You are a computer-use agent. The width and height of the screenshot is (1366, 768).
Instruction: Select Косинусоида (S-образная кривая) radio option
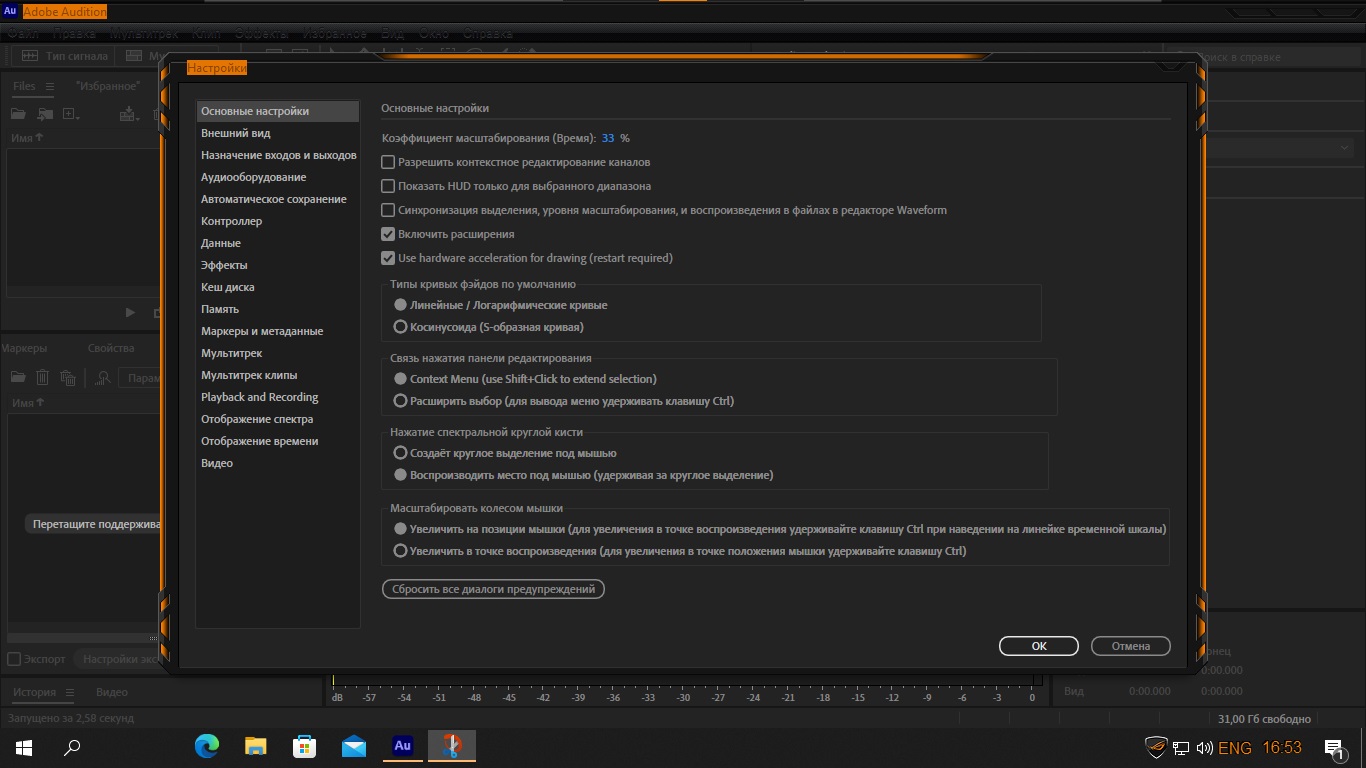[x=400, y=327]
